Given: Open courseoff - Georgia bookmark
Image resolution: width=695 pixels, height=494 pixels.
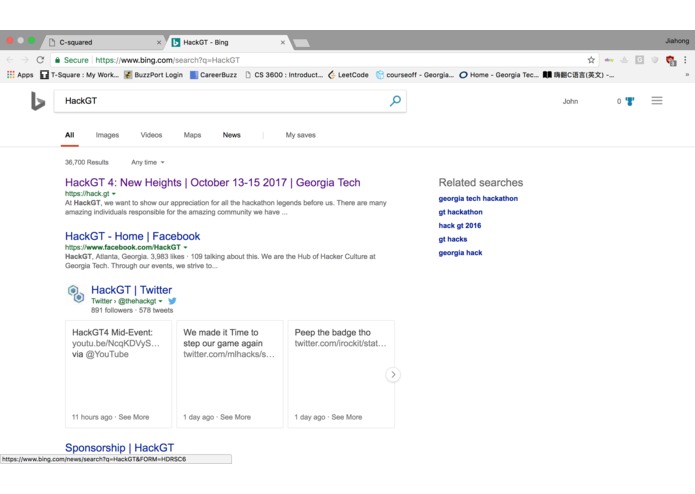Looking at the screenshot, I should point(415,75).
